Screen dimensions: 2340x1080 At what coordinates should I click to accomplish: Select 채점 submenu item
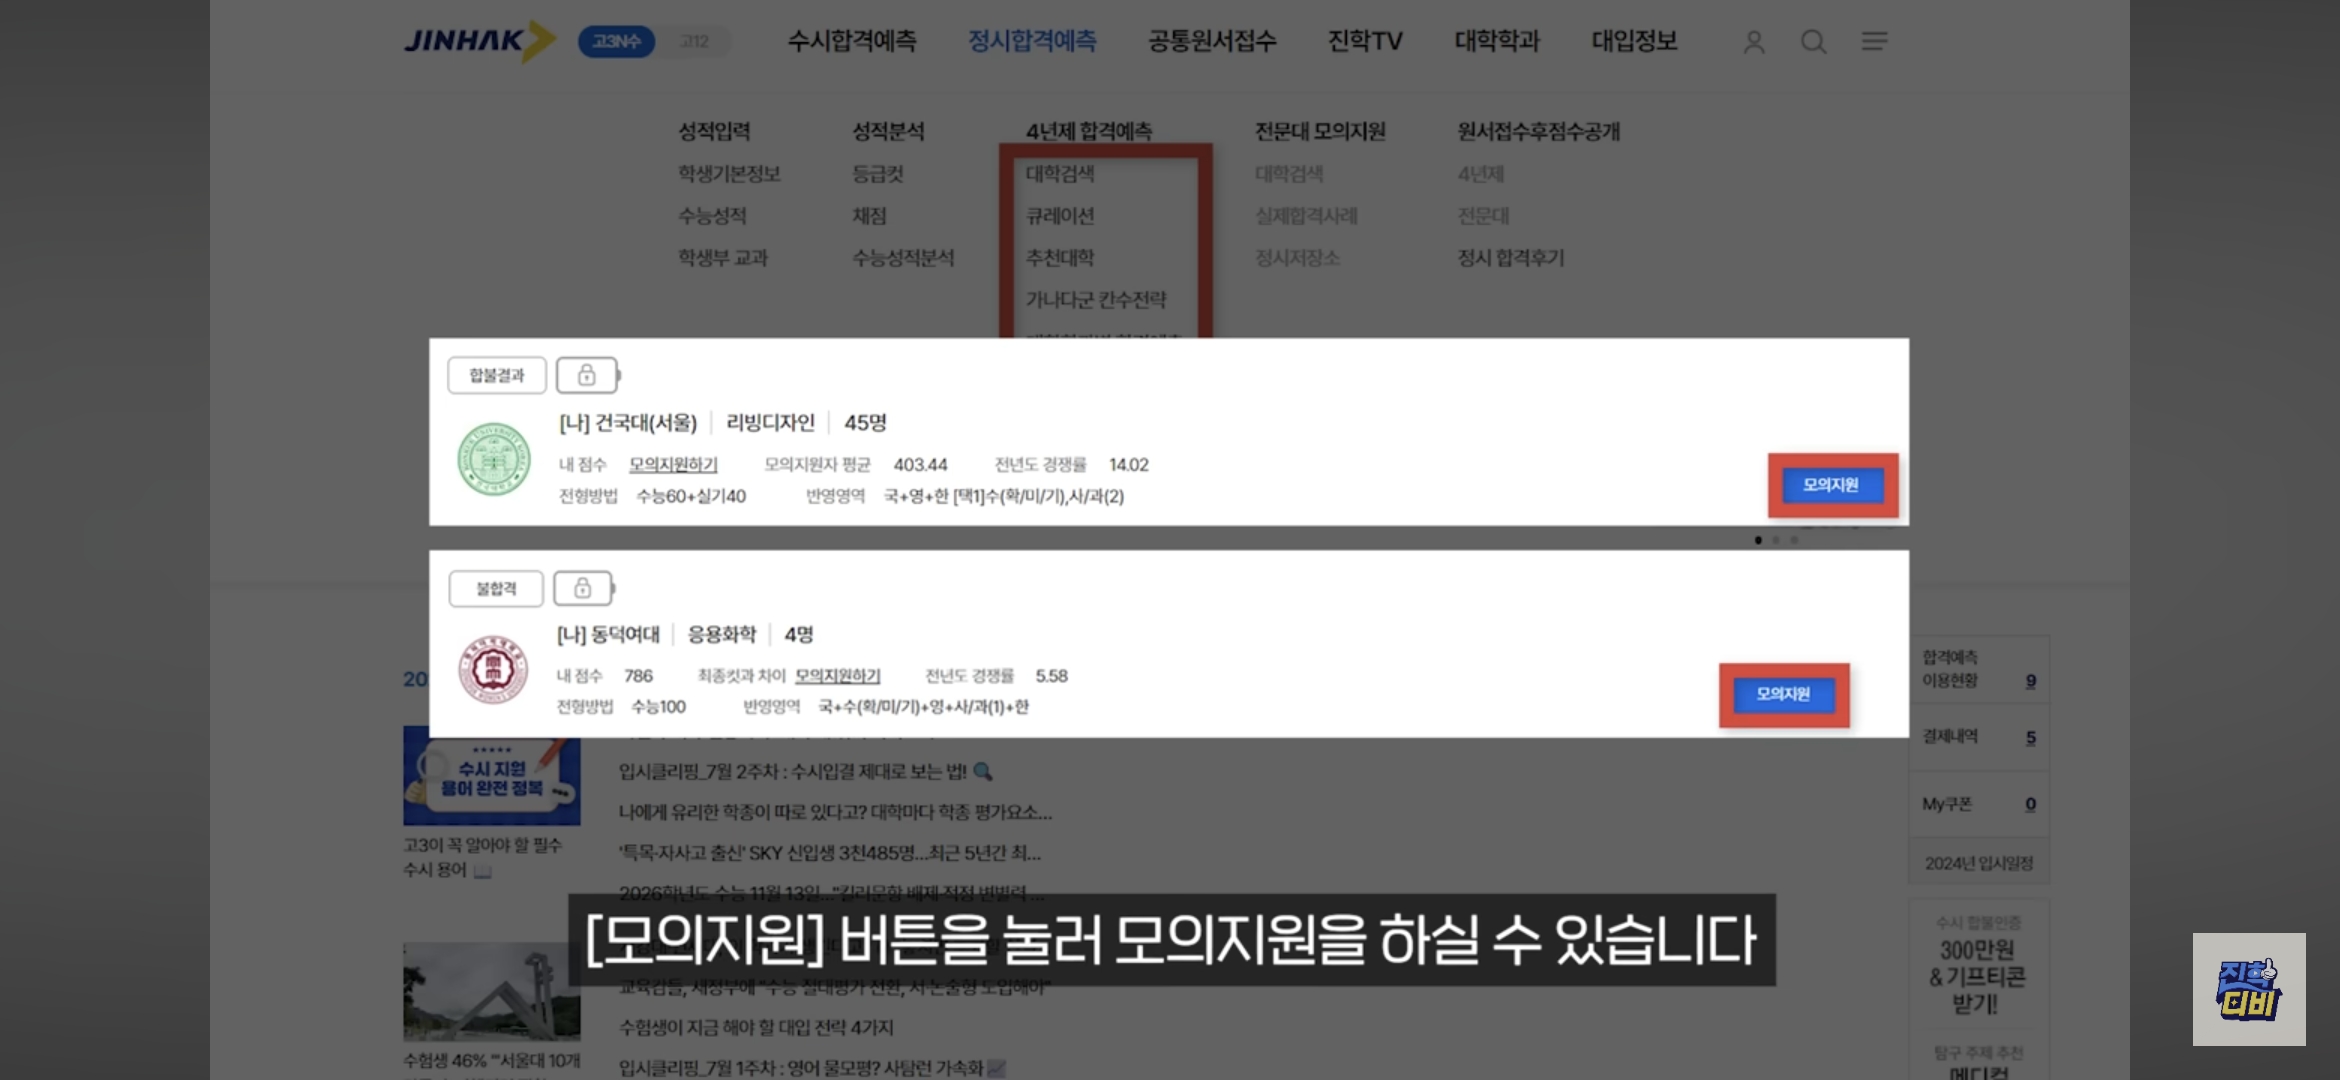[x=869, y=216]
